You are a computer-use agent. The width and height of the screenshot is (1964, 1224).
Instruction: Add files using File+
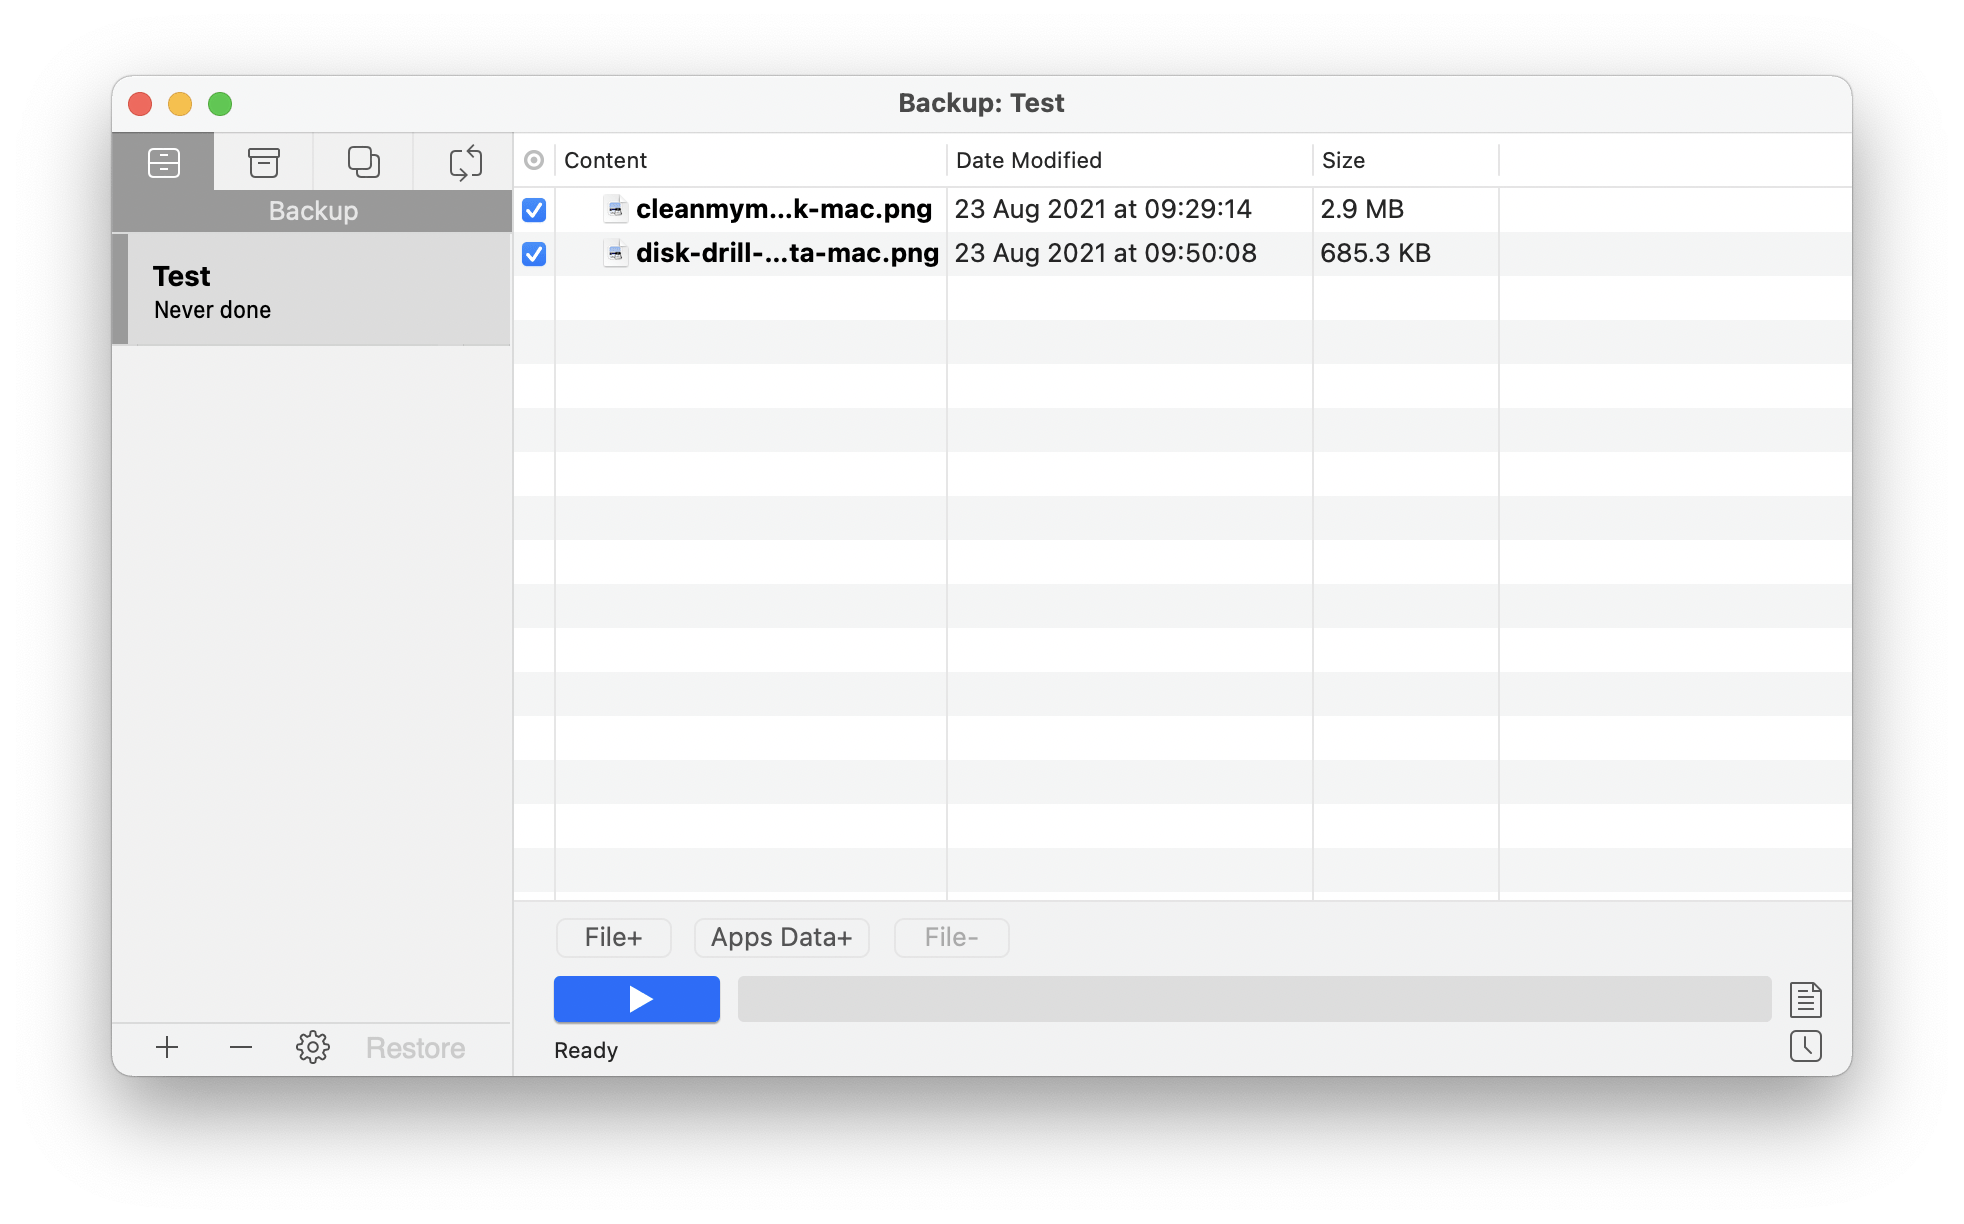[613, 937]
